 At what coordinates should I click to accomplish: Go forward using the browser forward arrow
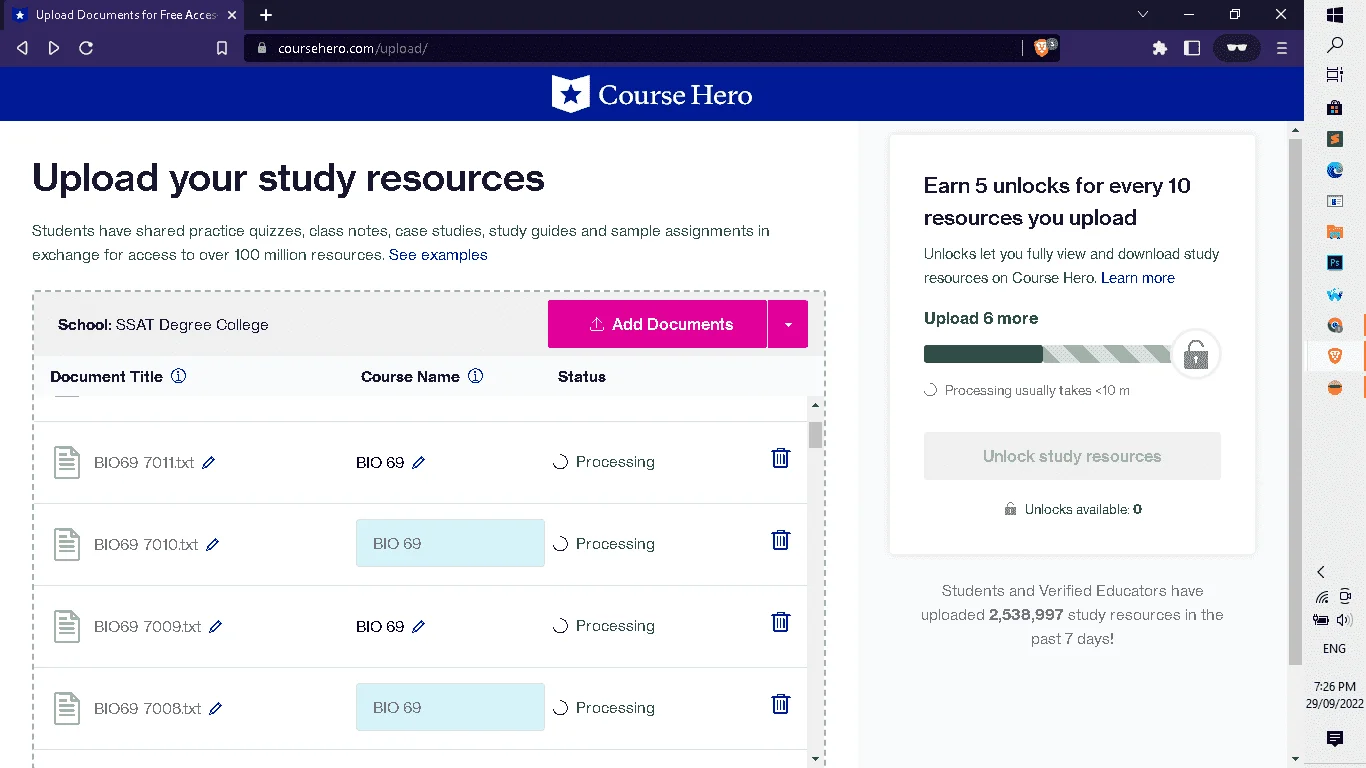54,48
